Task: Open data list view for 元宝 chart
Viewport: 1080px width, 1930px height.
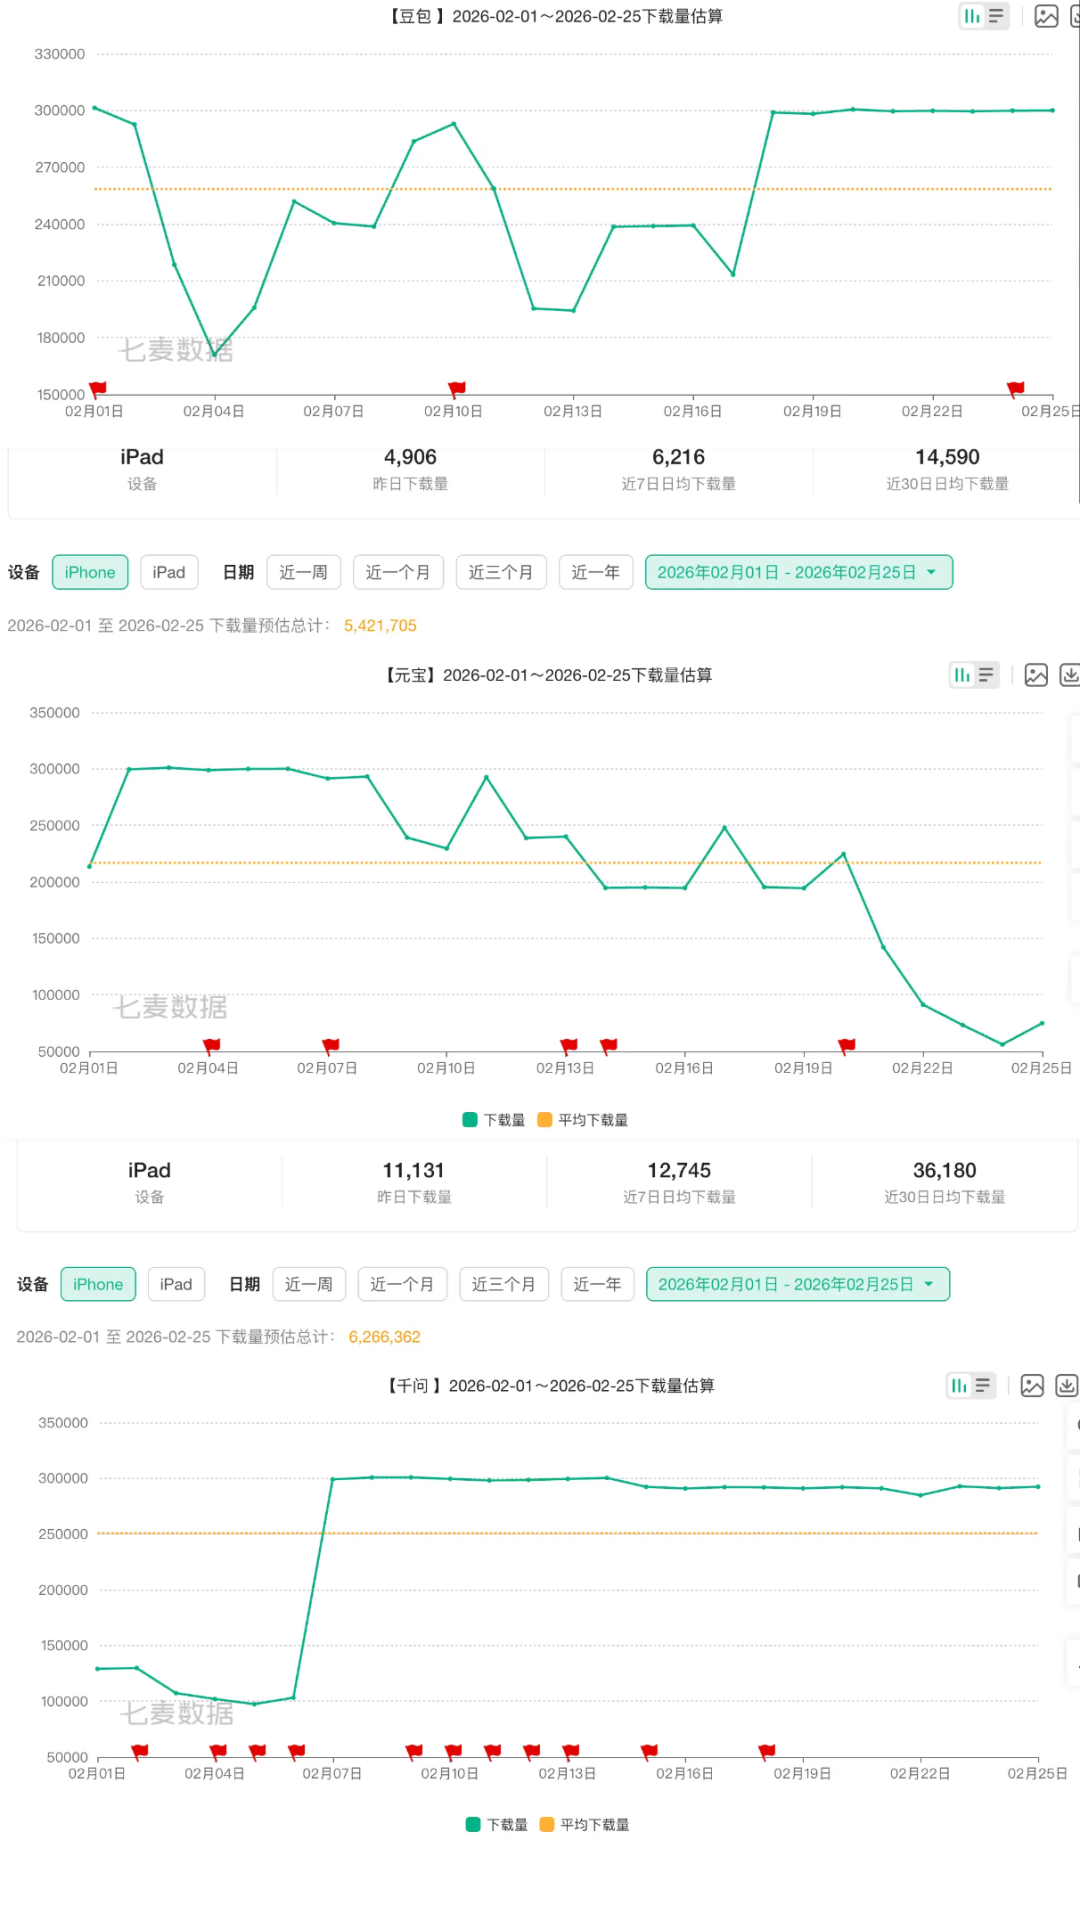Action: (x=986, y=675)
